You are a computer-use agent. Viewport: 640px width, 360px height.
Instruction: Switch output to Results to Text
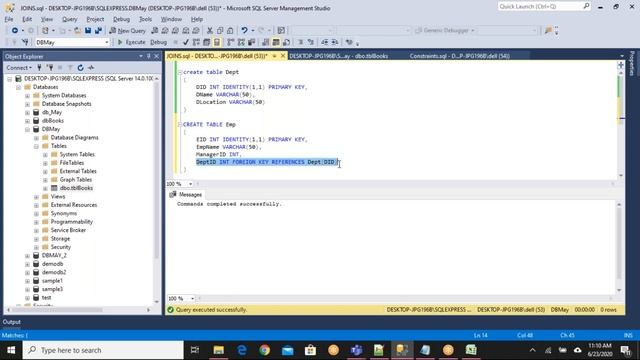(266, 42)
